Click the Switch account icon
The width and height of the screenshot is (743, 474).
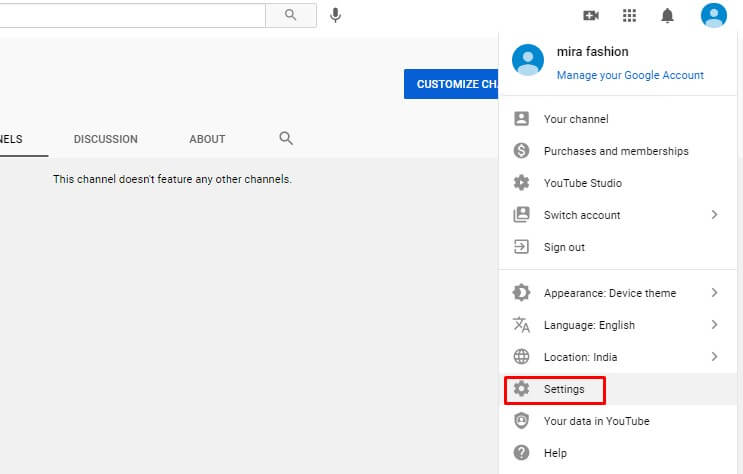(x=521, y=215)
